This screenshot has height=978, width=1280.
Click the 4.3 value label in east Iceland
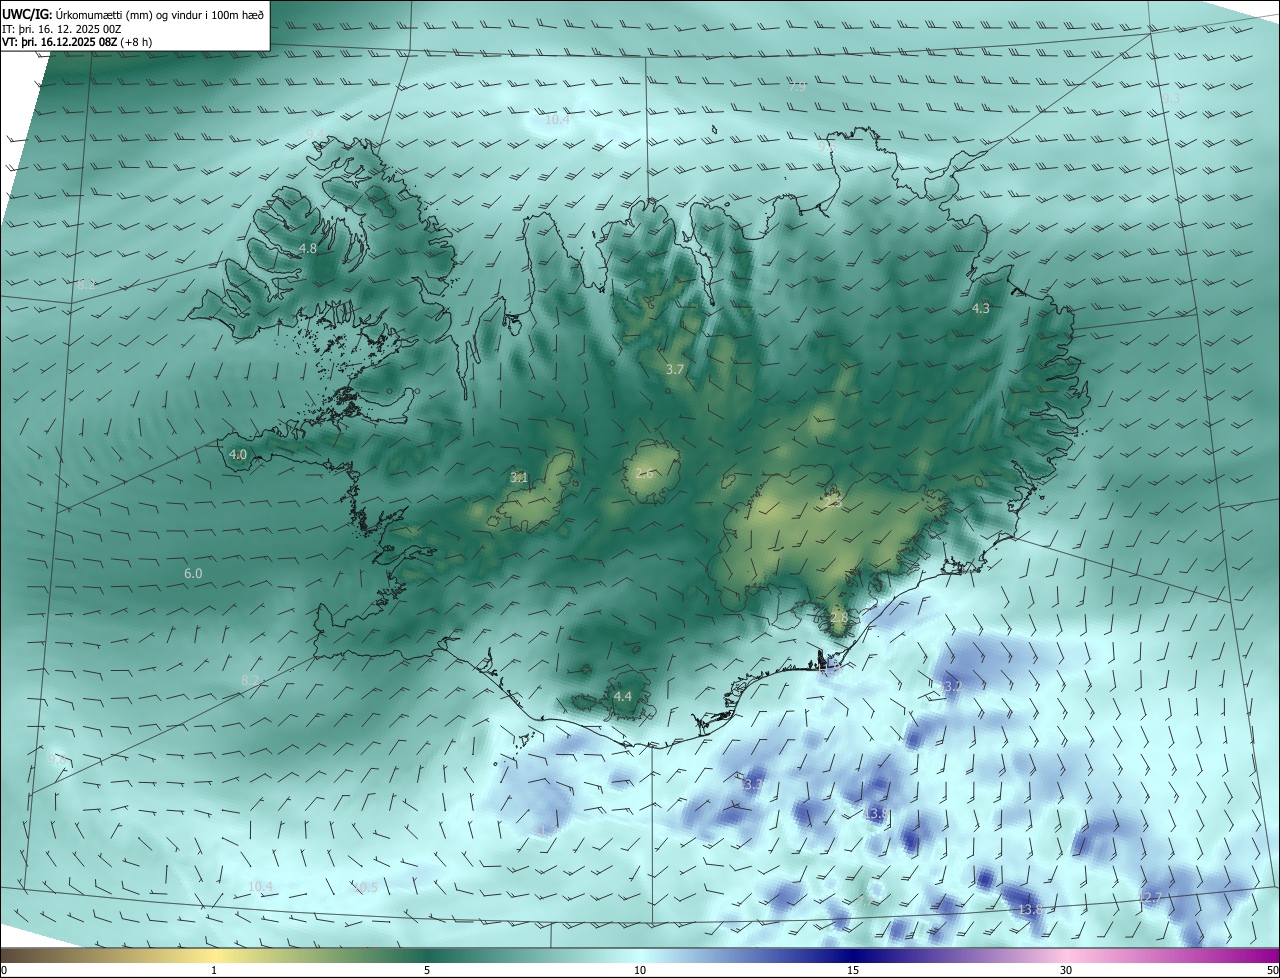pyautogui.click(x=981, y=309)
